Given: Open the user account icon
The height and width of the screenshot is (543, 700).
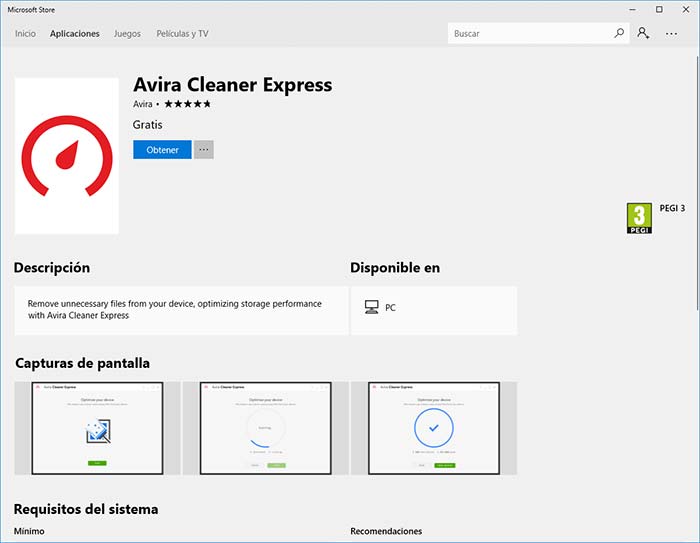Looking at the screenshot, I should coord(643,33).
